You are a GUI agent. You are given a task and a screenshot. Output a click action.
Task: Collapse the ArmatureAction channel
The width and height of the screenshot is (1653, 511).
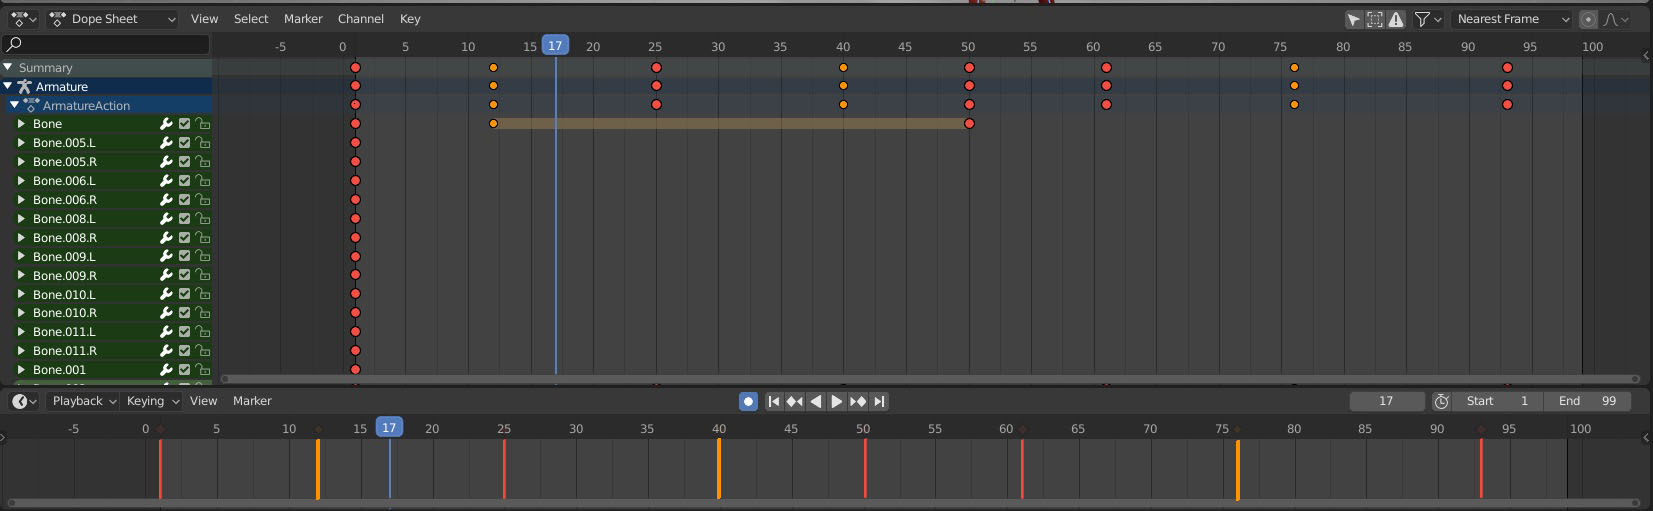click(x=14, y=105)
